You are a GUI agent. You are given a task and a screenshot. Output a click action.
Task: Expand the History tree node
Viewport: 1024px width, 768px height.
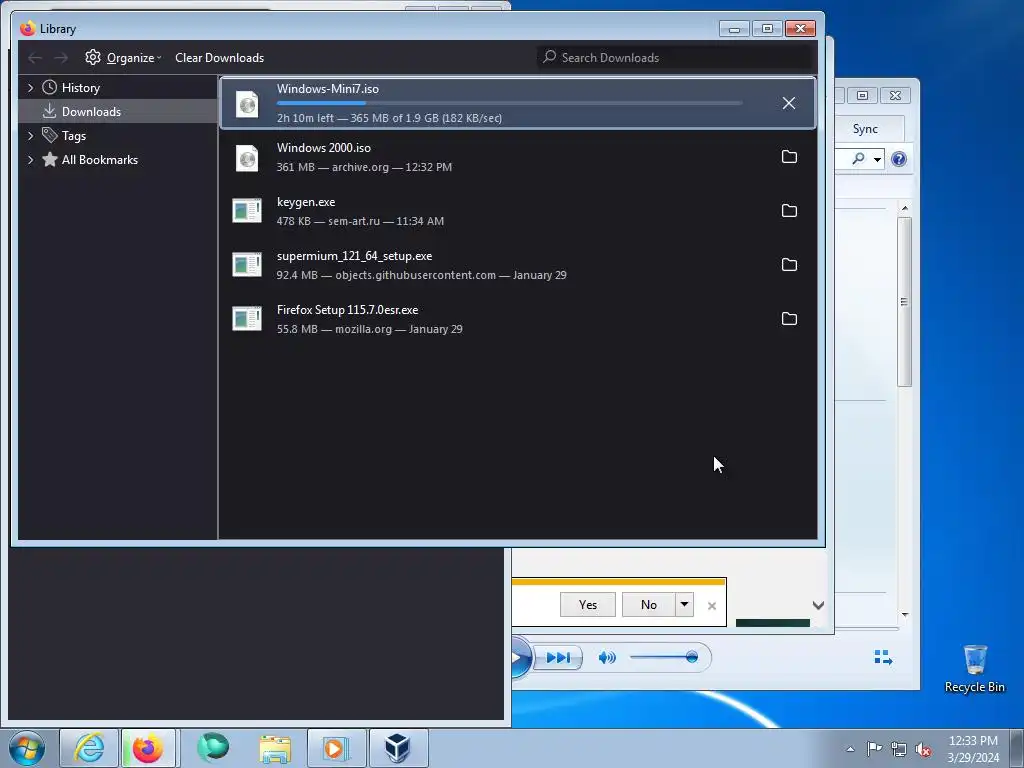point(30,88)
